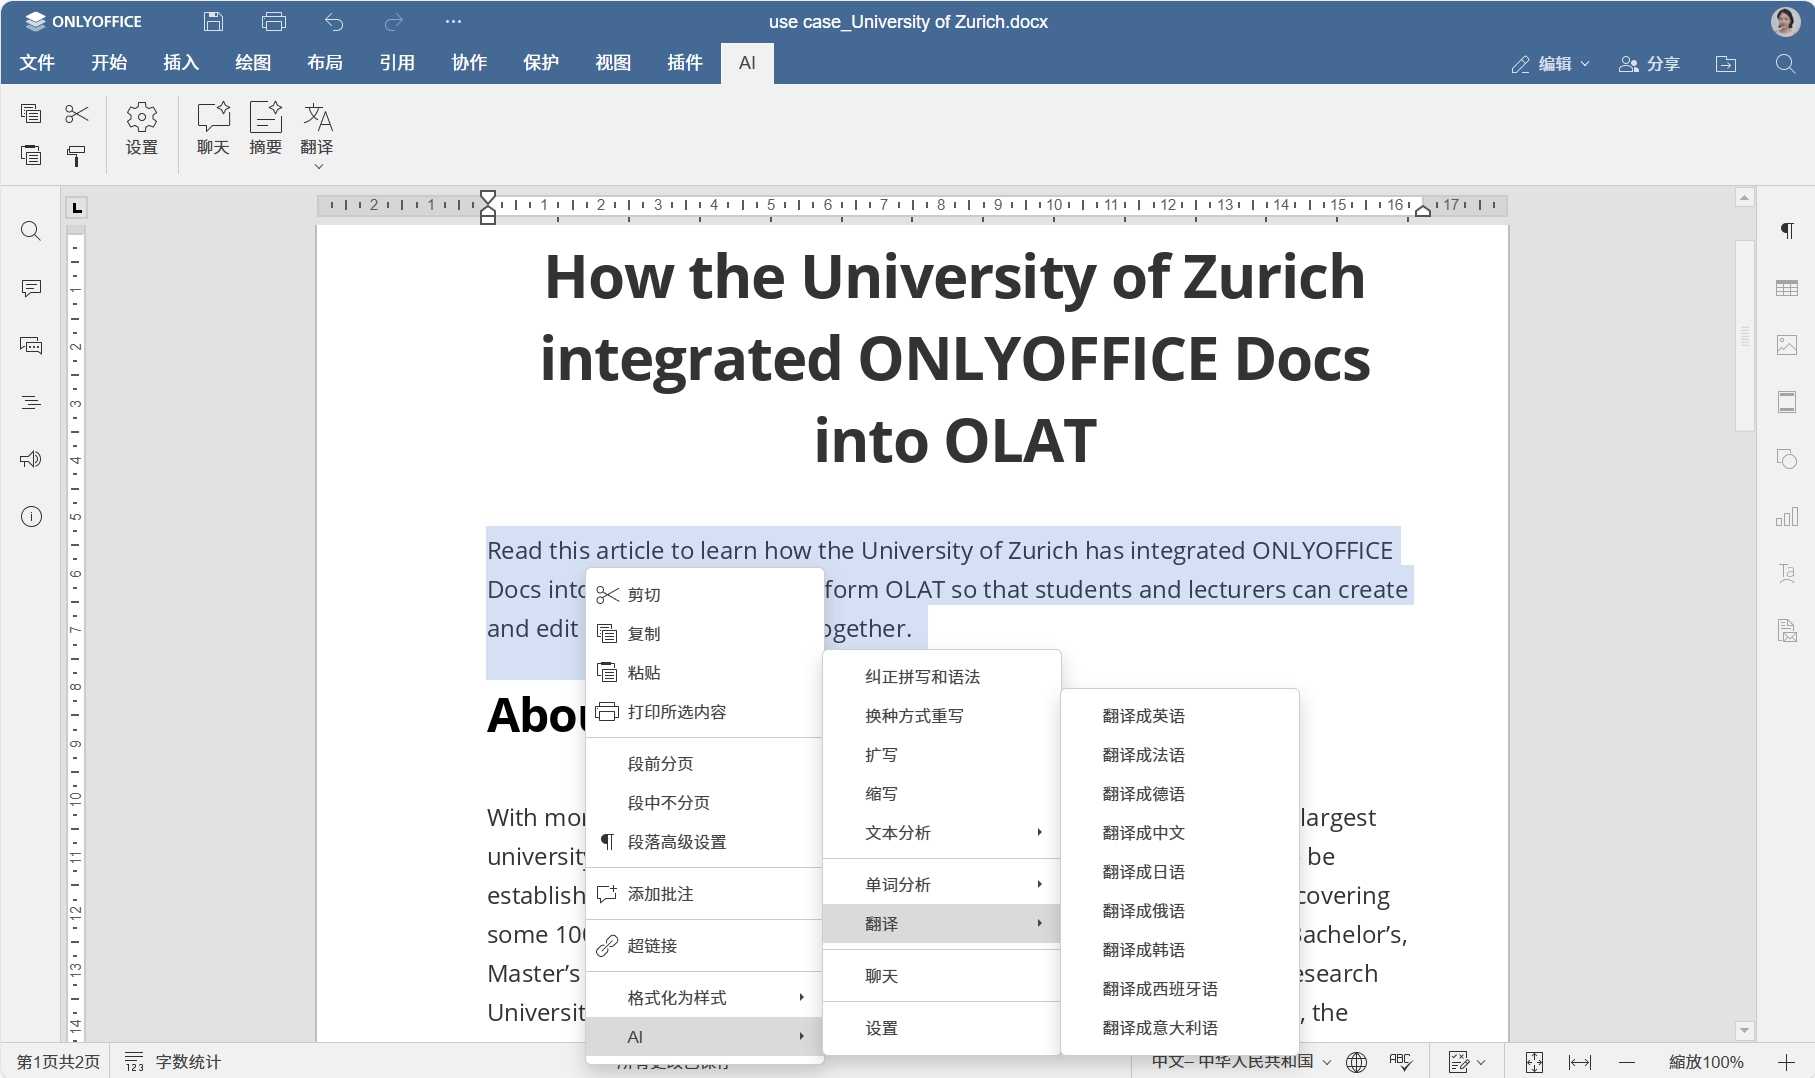
Task: Open the 聊天 chat tool in ribbon
Action: click(x=213, y=129)
